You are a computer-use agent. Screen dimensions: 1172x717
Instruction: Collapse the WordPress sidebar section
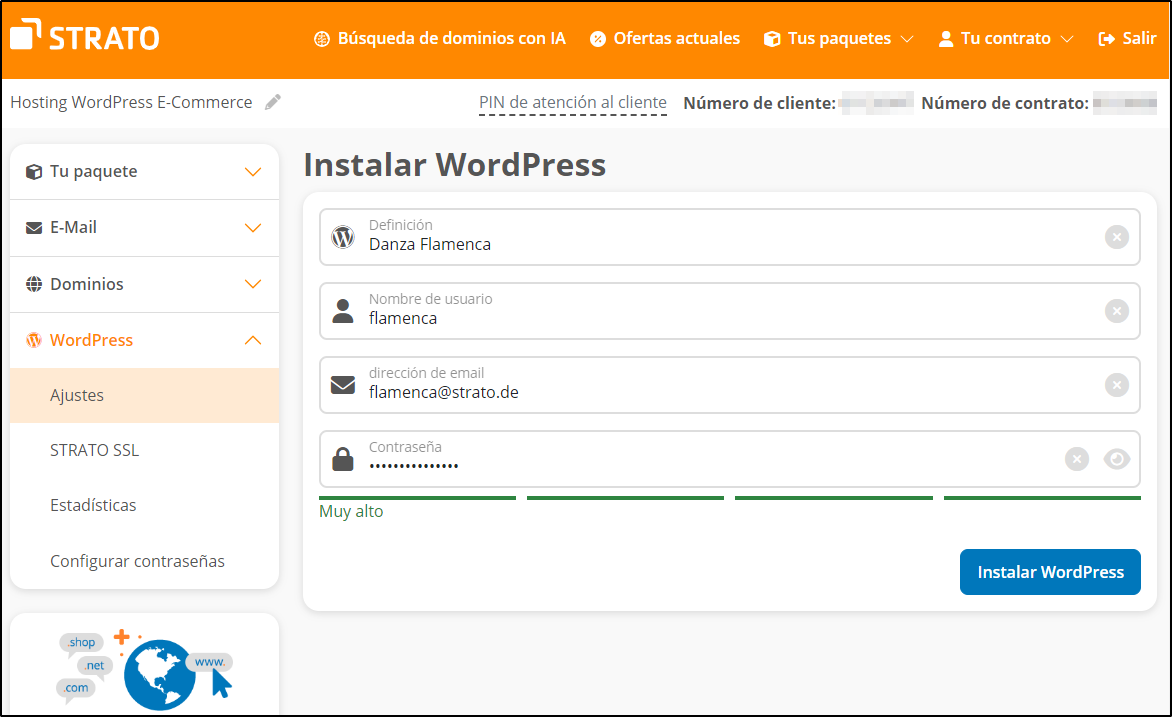click(253, 340)
